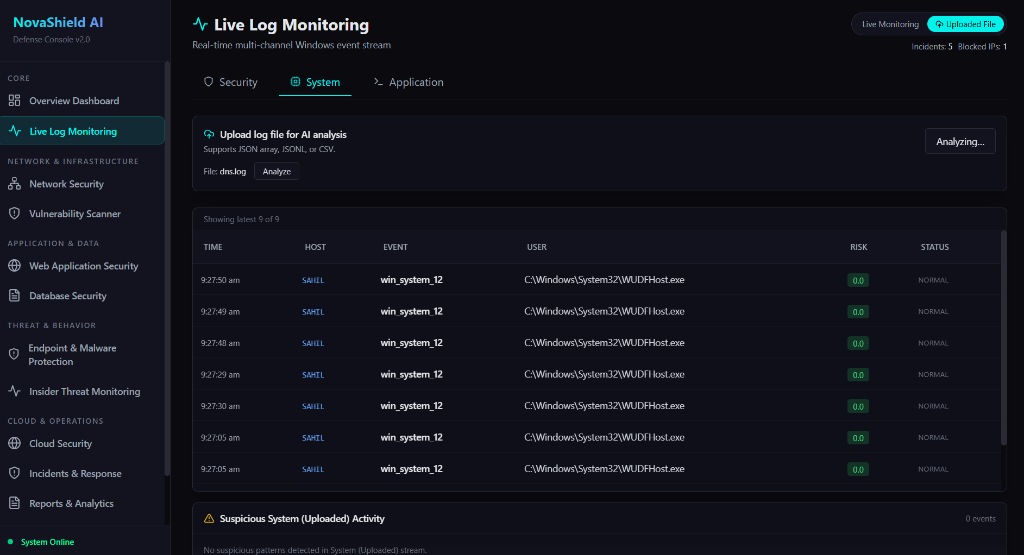Click the cloud upload icon beside Upload log file
Viewport: 1024px width, 555px height.
click(209, 135)
